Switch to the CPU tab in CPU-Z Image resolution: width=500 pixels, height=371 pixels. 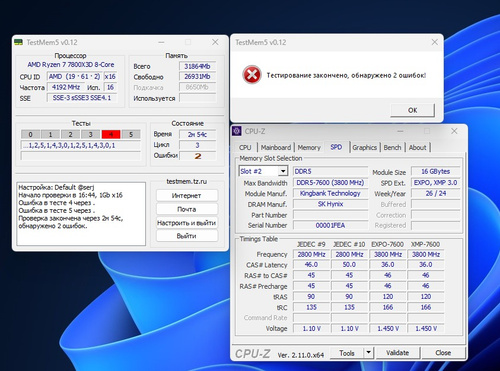click(x=245, y=147)
